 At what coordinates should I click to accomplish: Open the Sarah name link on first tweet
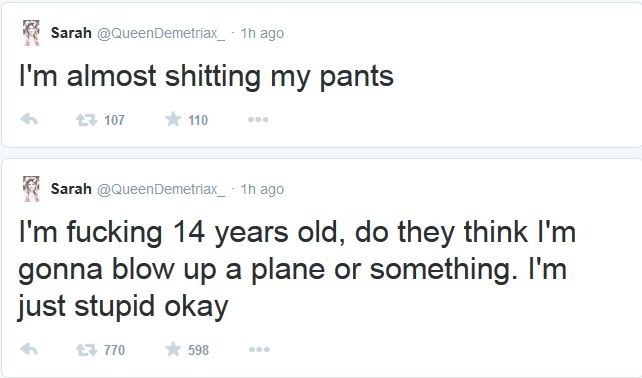pos(71,33)
